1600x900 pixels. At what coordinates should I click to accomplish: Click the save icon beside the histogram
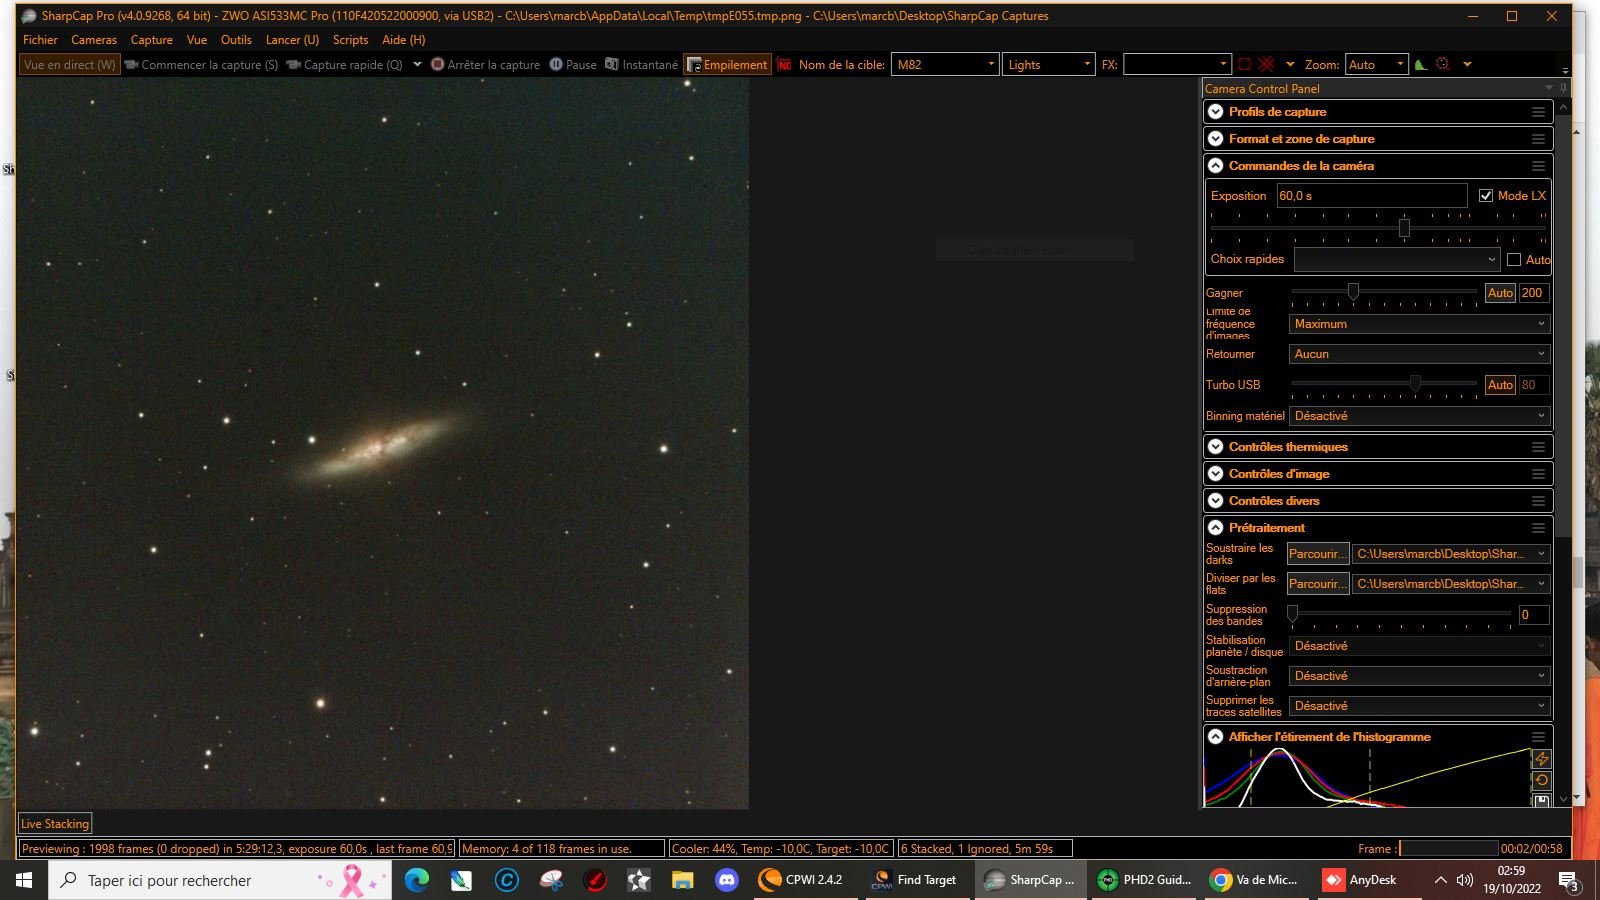pyautogui.click(x=1541, y=800)
